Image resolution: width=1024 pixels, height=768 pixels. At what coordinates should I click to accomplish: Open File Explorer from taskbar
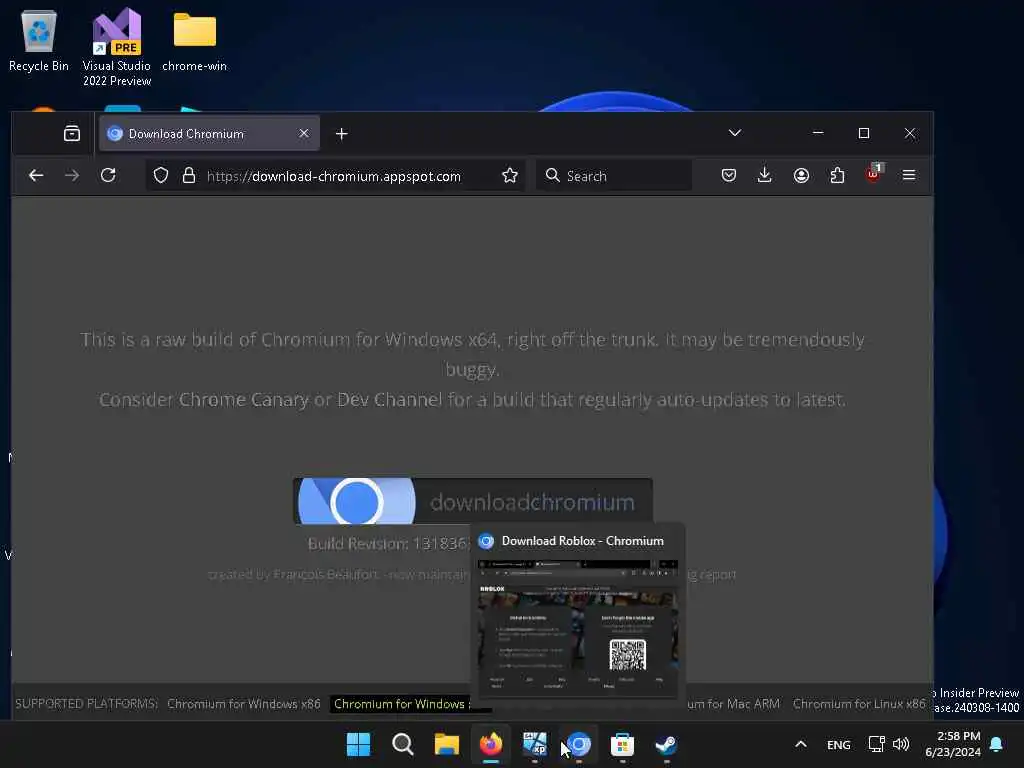[447, 744]
